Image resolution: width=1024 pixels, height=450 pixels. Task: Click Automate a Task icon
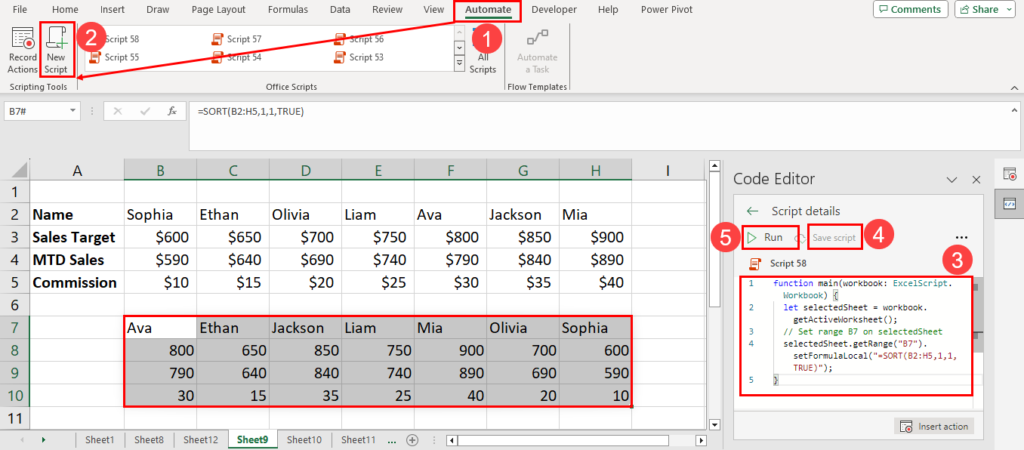pos(537,39)
